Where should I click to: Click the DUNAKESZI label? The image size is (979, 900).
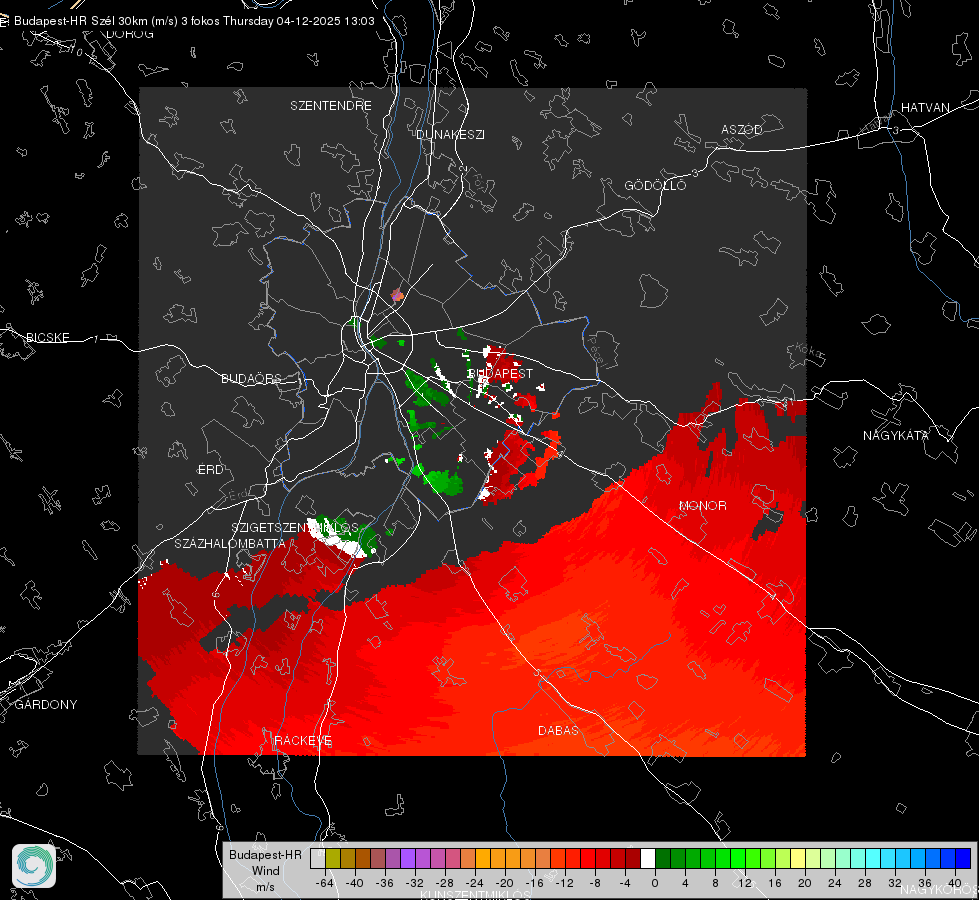pyautogui.click(x=450, y=135)
